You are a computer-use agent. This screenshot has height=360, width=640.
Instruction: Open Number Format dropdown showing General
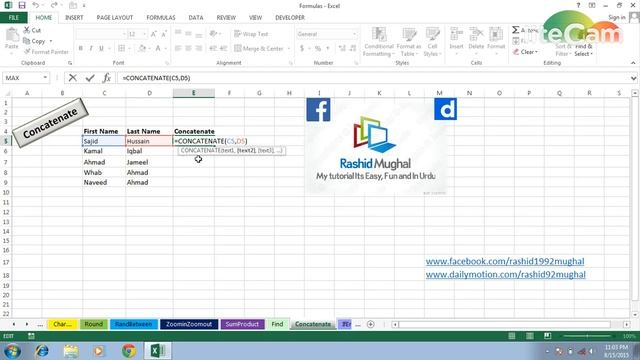pos(354,34)
